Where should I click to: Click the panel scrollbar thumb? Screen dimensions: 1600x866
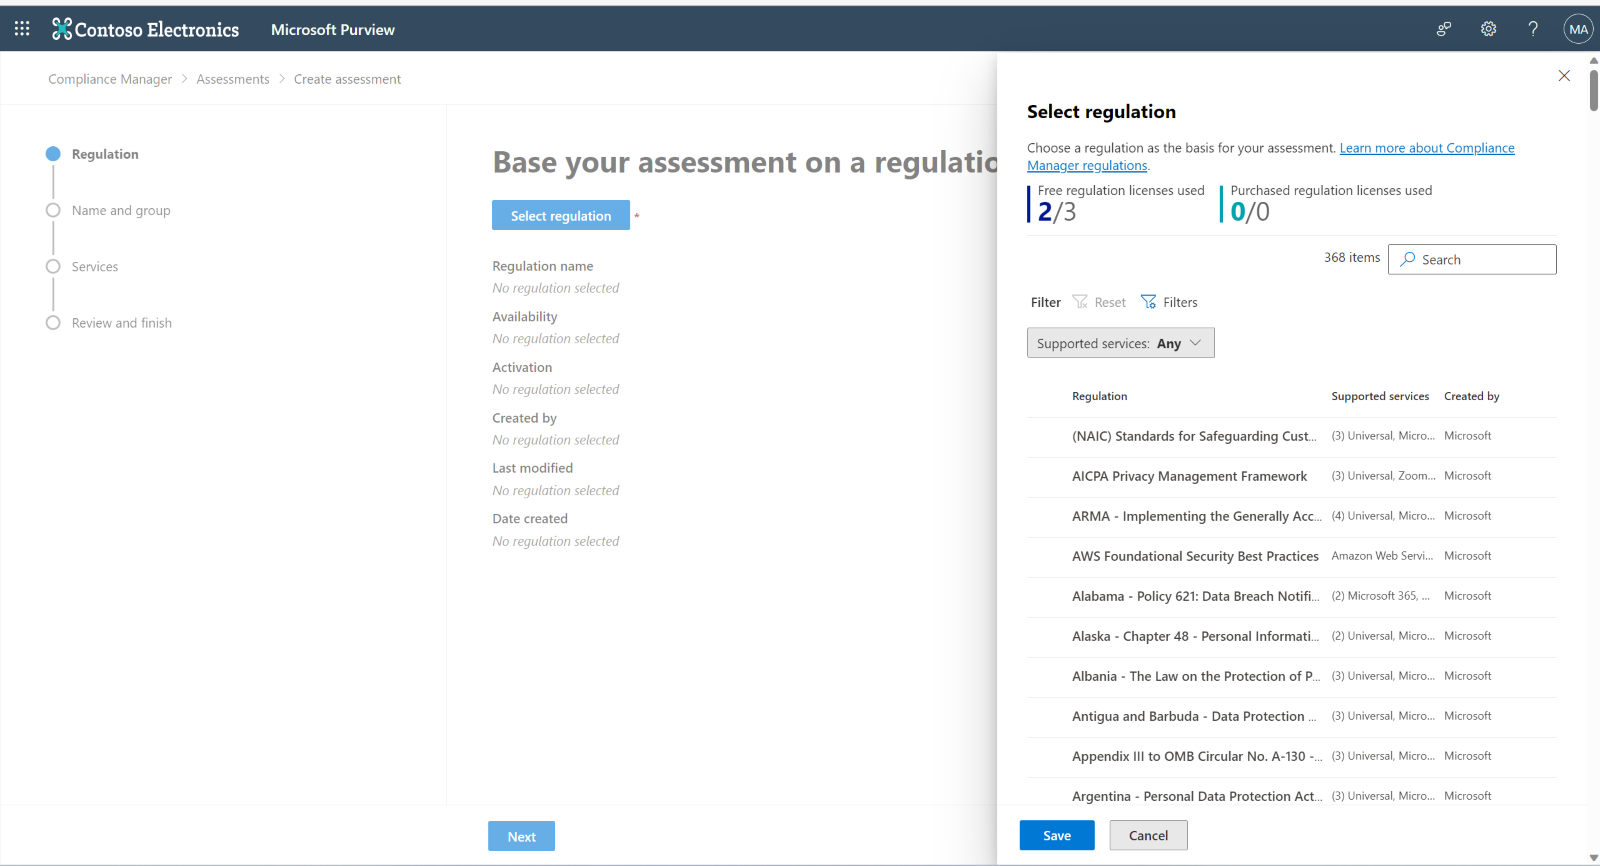[1593, 89]
